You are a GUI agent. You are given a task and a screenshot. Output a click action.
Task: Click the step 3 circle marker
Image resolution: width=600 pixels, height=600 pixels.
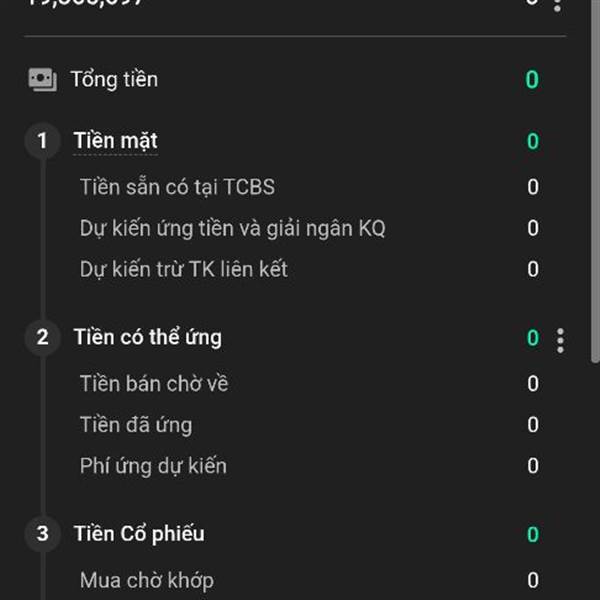tap(42, 534)
